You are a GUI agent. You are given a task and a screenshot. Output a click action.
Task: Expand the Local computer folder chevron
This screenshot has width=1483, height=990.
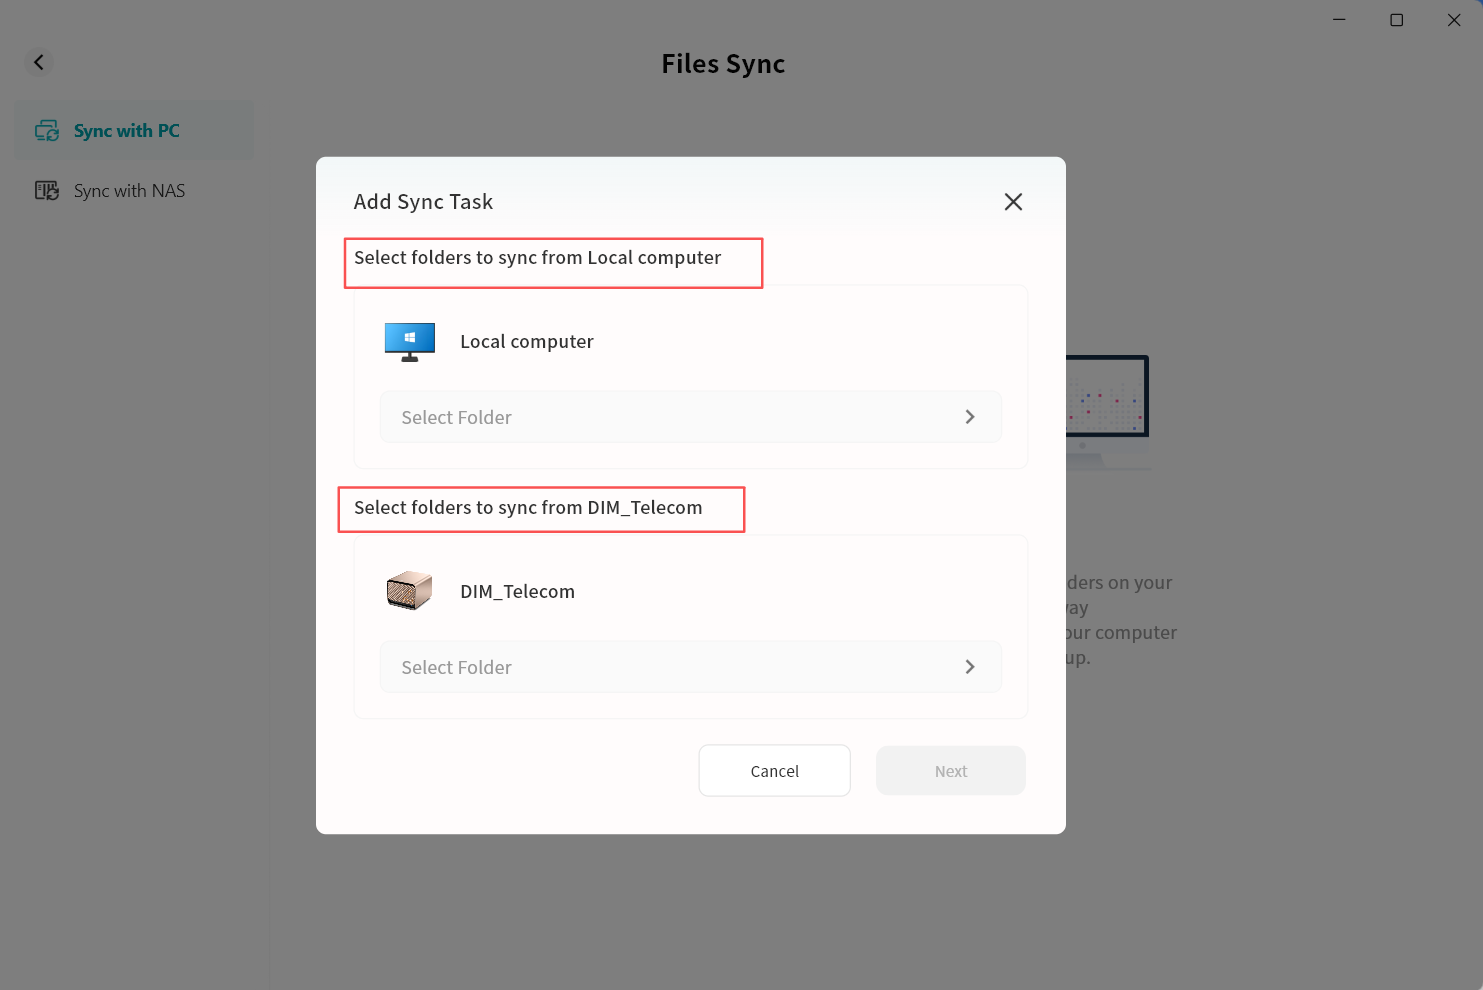969,417
